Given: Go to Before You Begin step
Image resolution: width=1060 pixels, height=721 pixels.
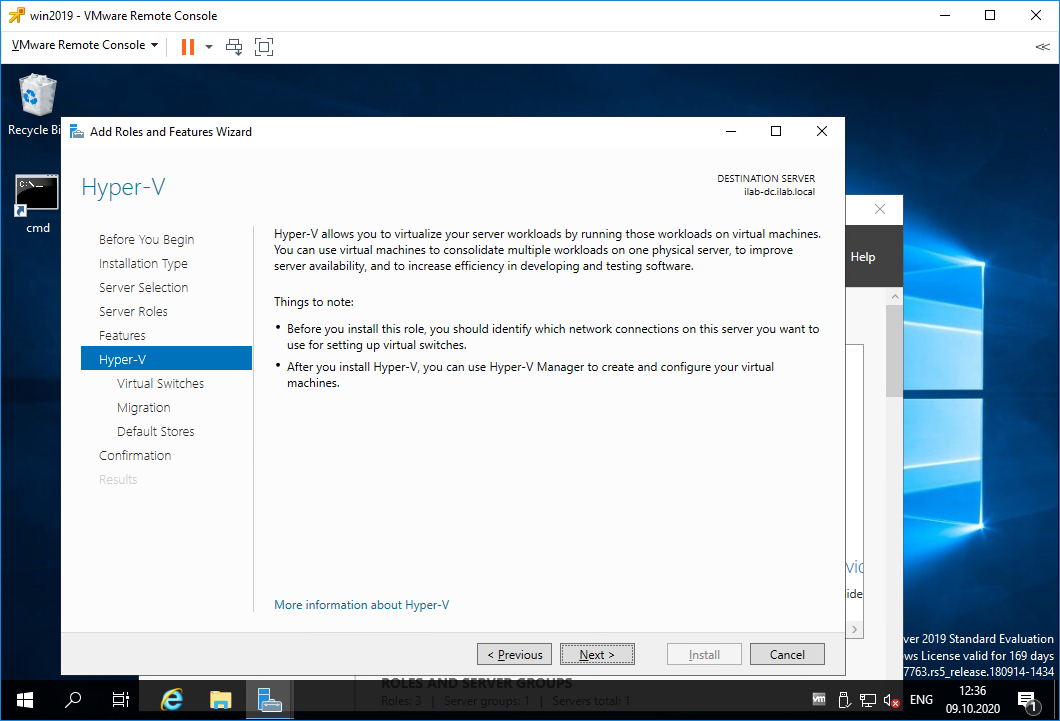Looking at the screenshot, I should click(146, 240).
